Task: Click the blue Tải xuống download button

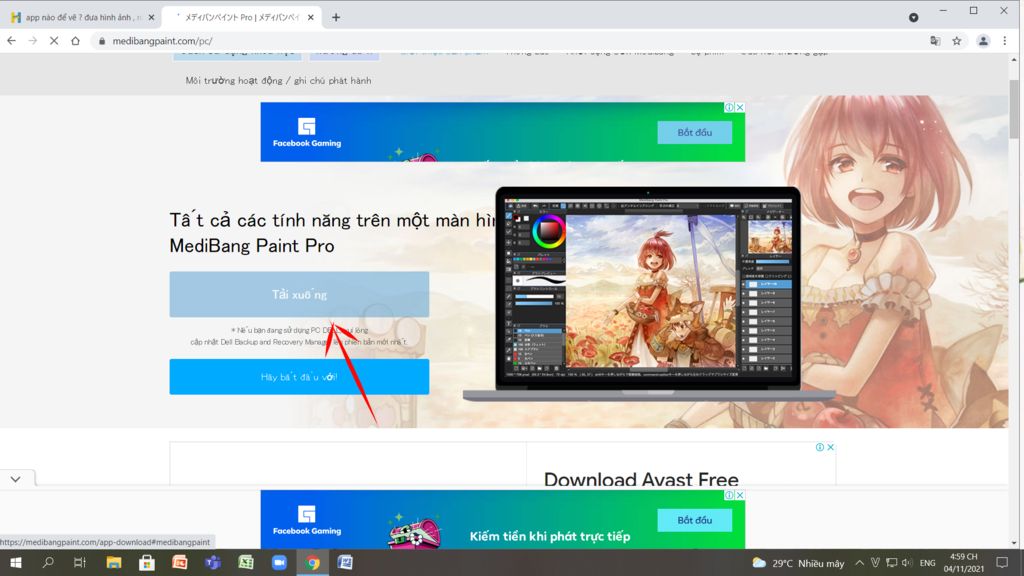Action: point(299,295)
